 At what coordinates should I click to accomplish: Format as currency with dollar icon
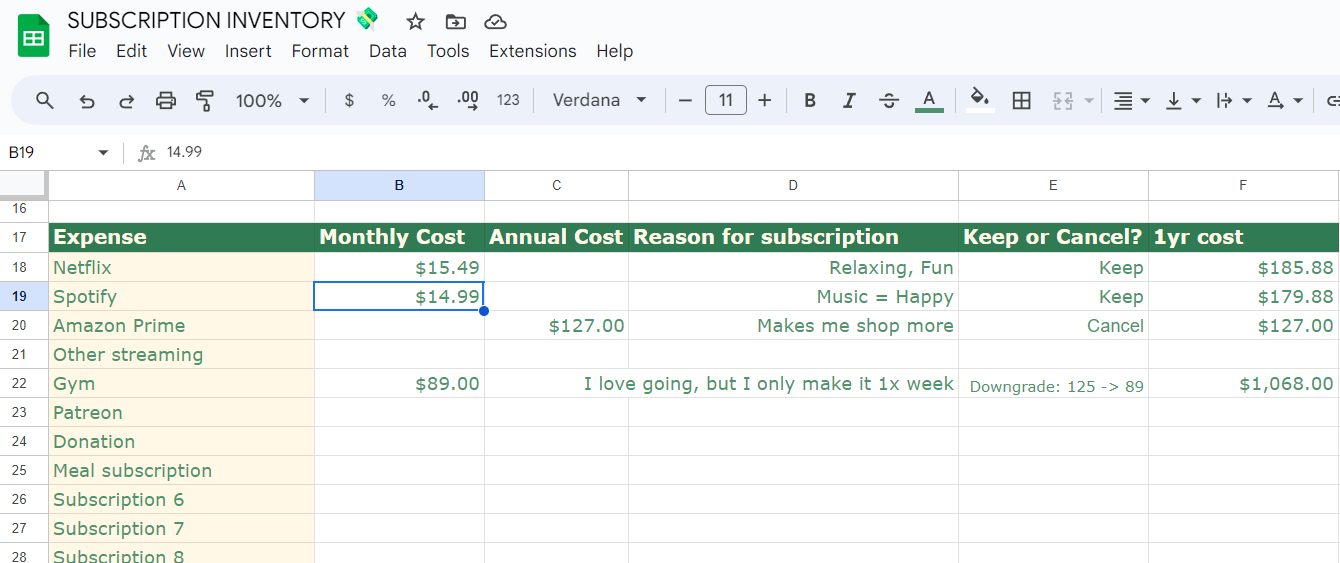pos(349,100)
